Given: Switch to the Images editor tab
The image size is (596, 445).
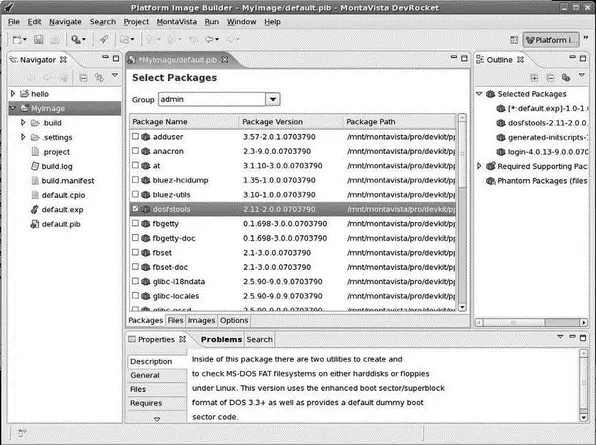Looking at the screenshot, I should coord(201,320).
